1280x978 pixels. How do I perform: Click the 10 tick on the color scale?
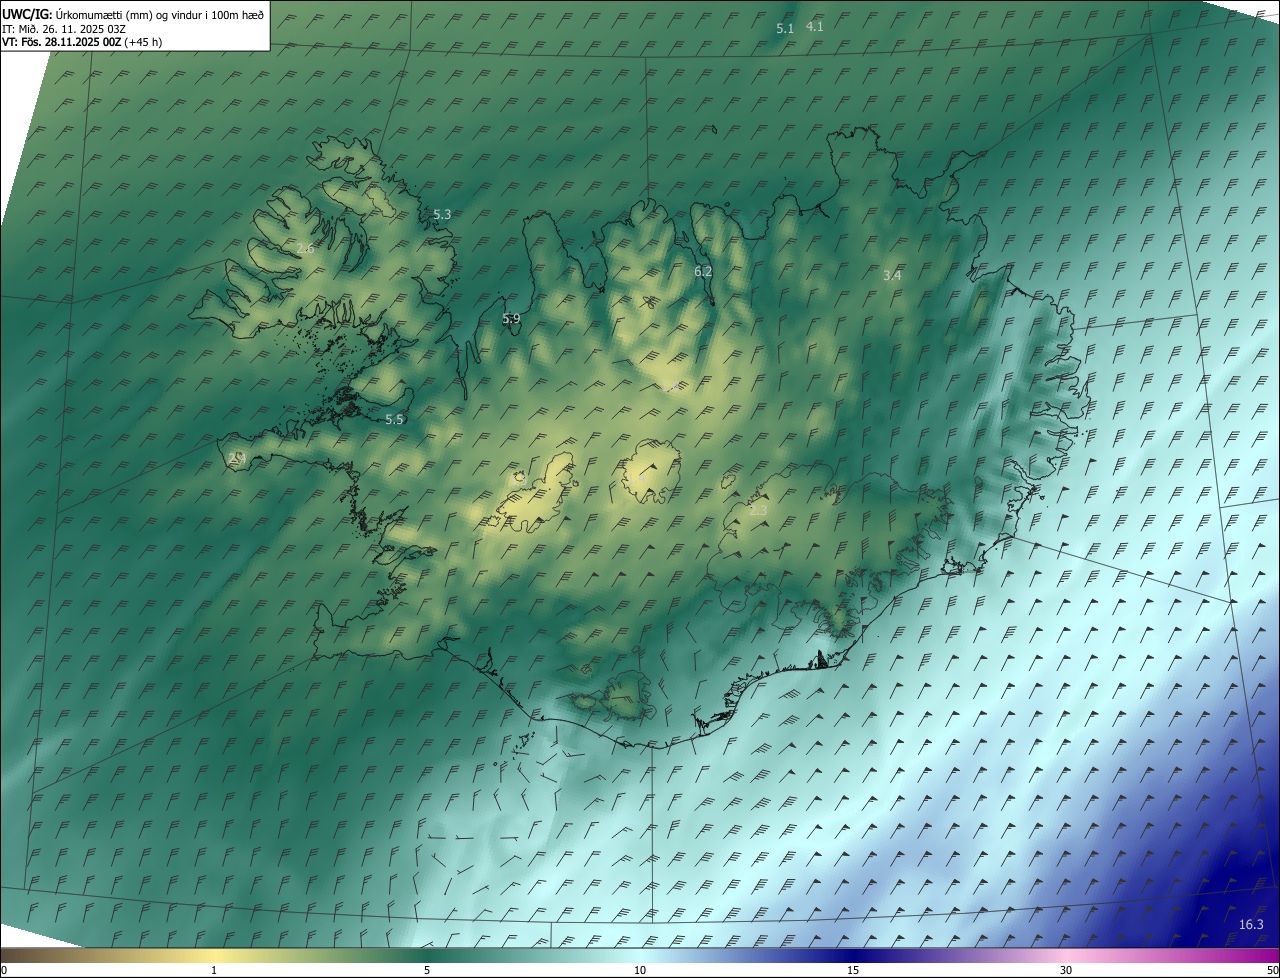tap(640, 970)
